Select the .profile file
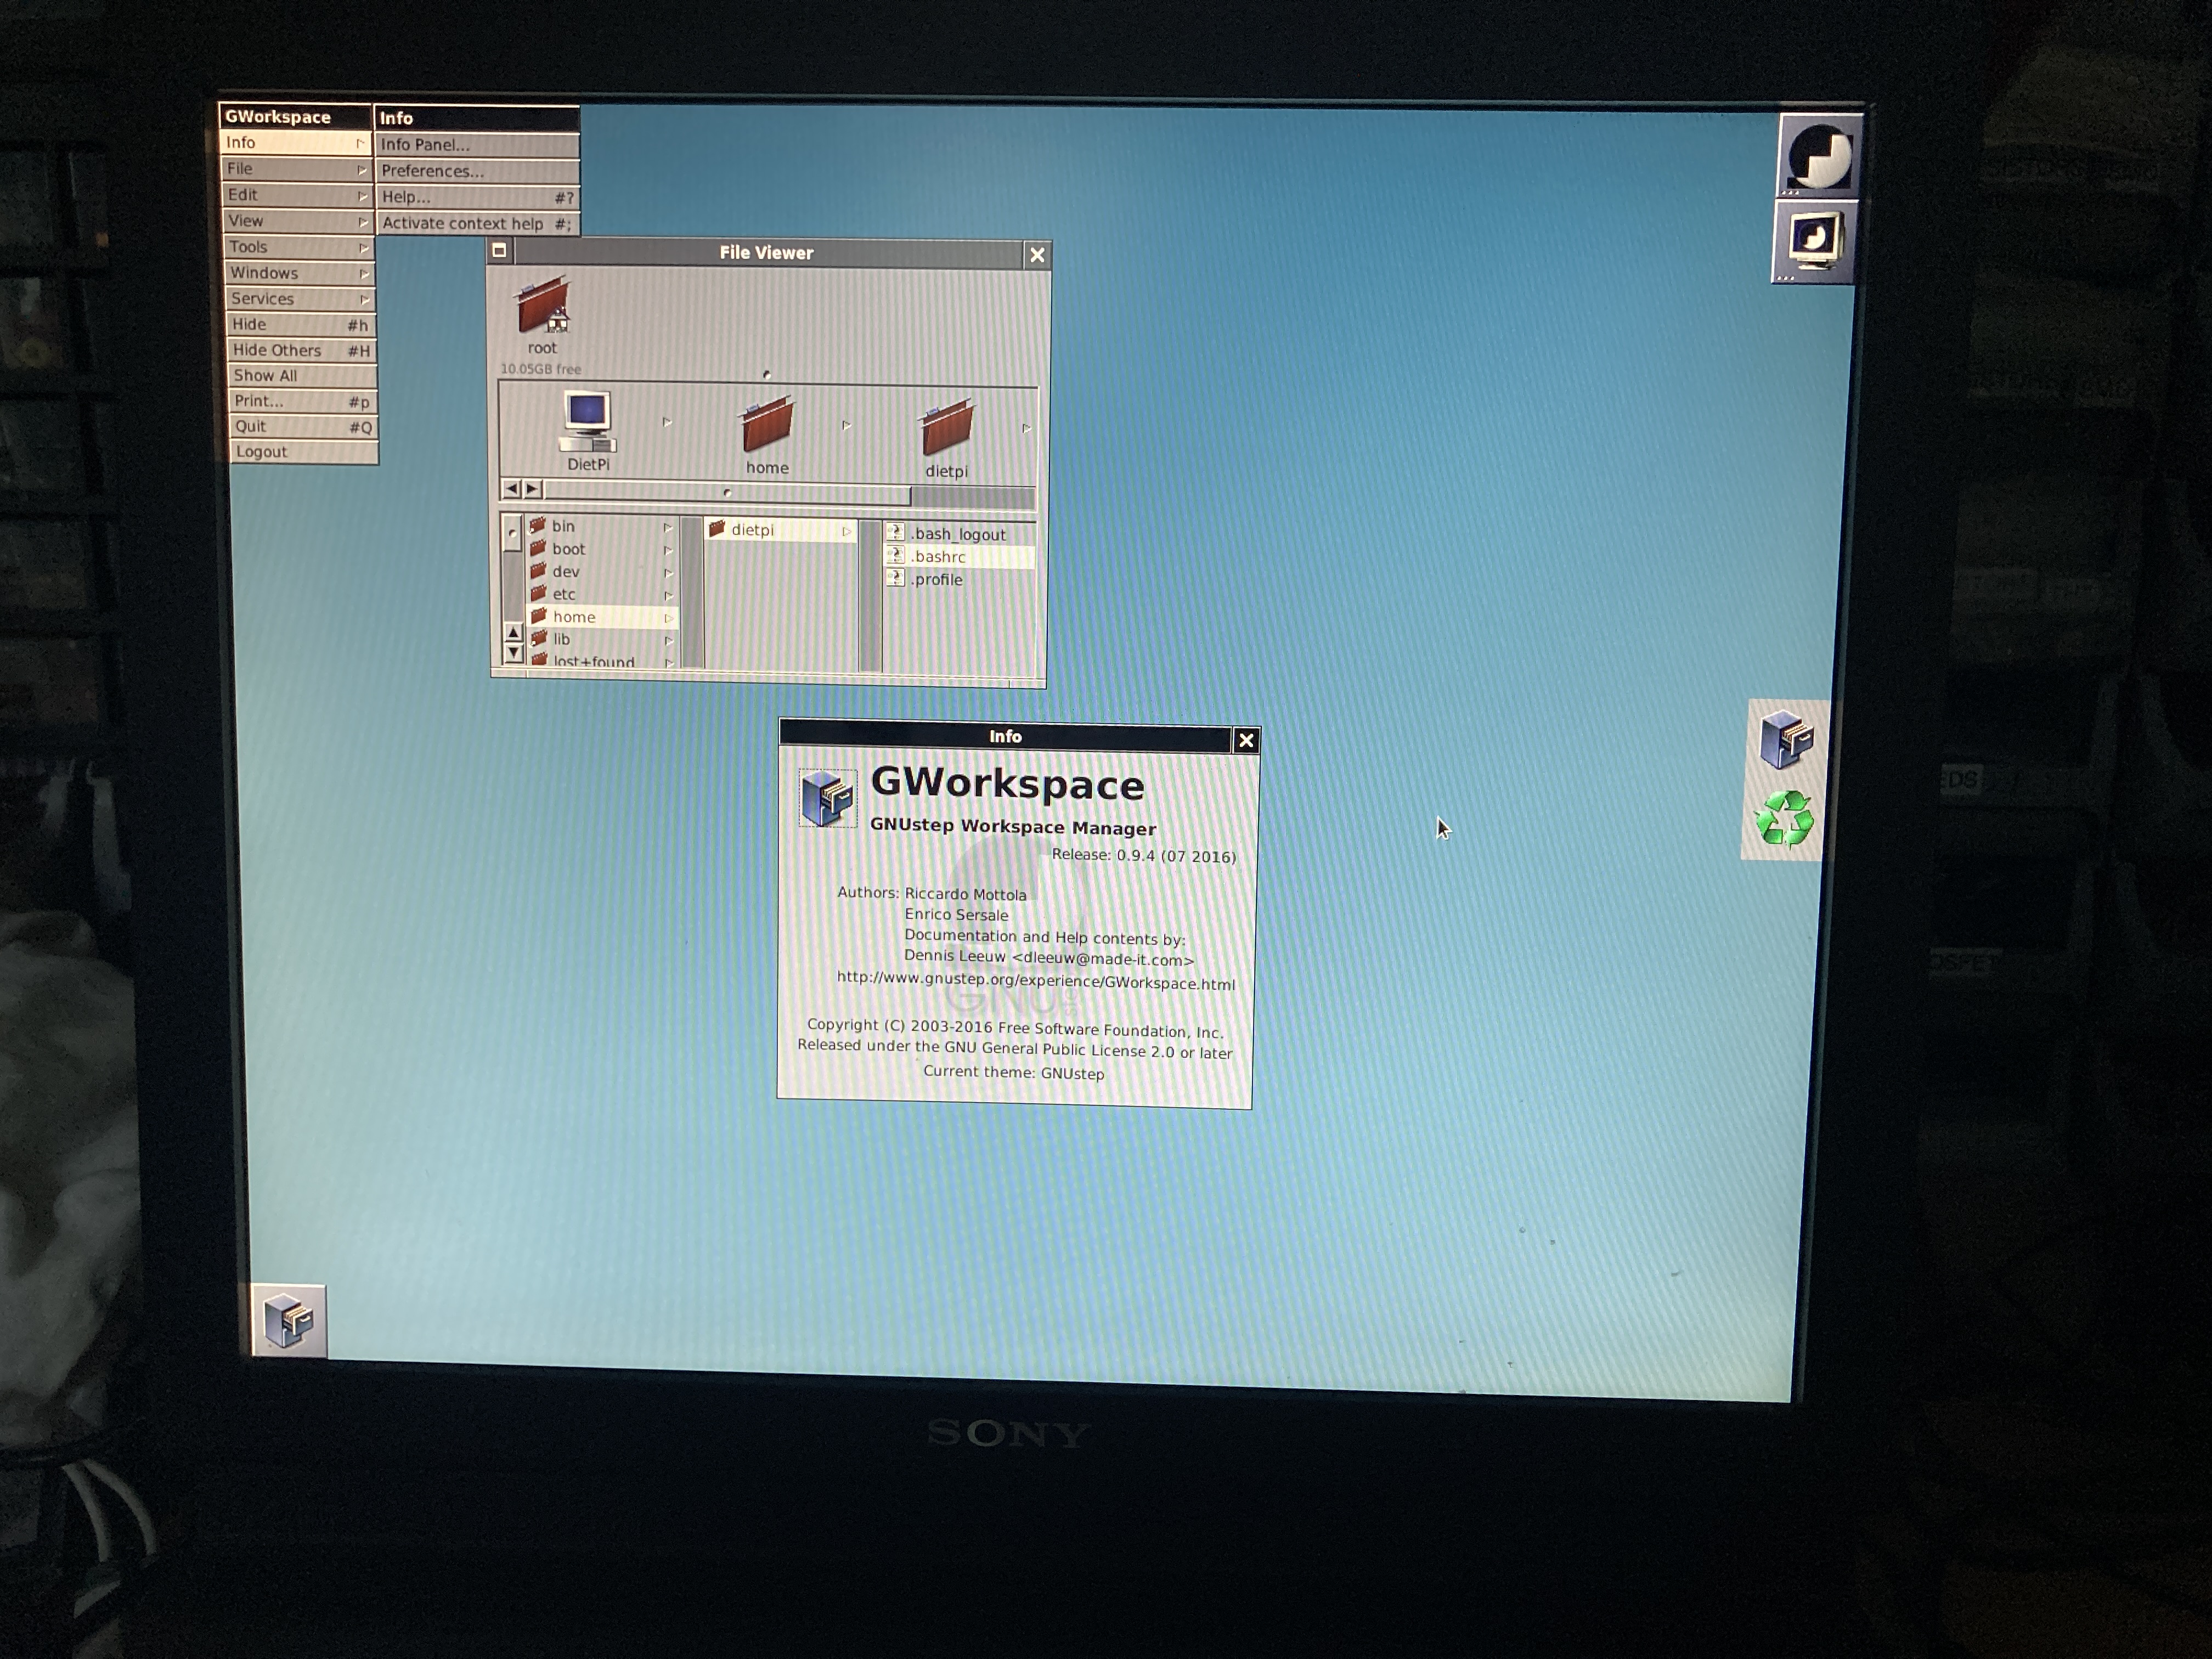Viewport: 2212px width, 1659px height. [x=938, y=580]
